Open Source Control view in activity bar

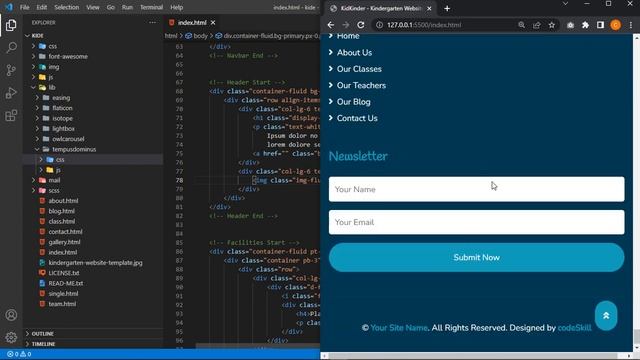(11, 70)
